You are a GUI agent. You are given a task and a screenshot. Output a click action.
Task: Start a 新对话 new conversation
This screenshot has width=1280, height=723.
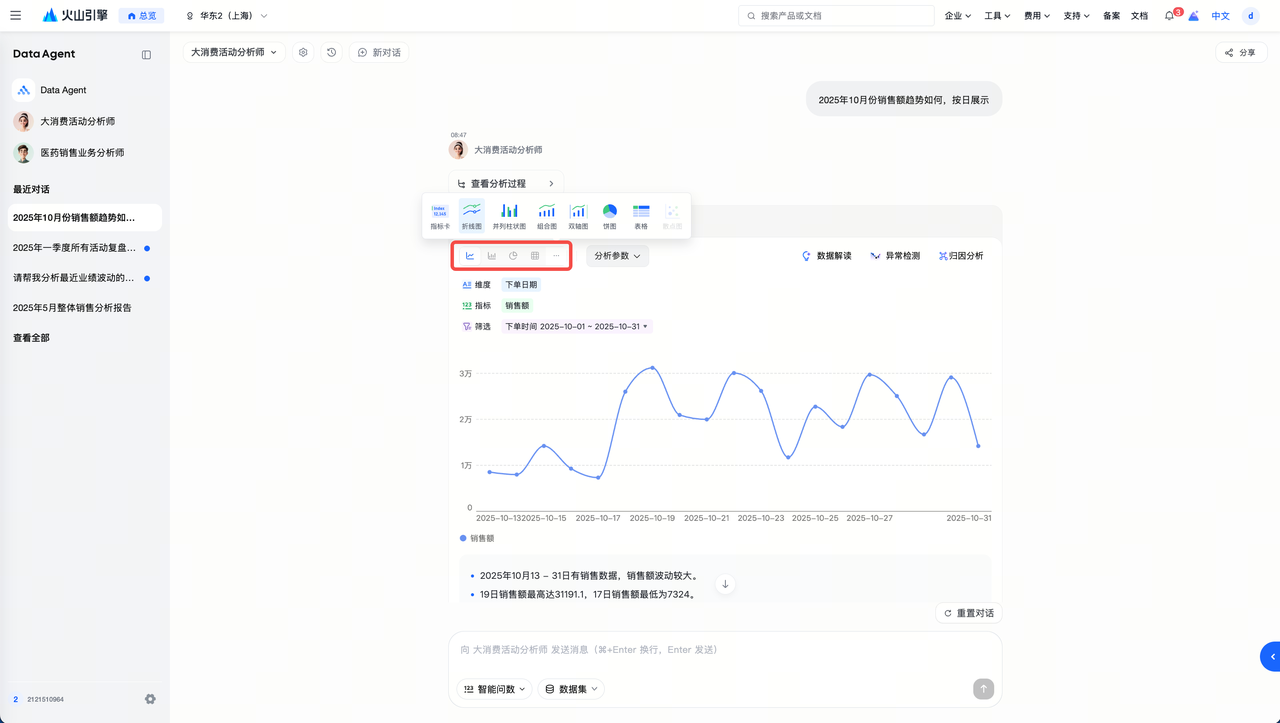379,52
